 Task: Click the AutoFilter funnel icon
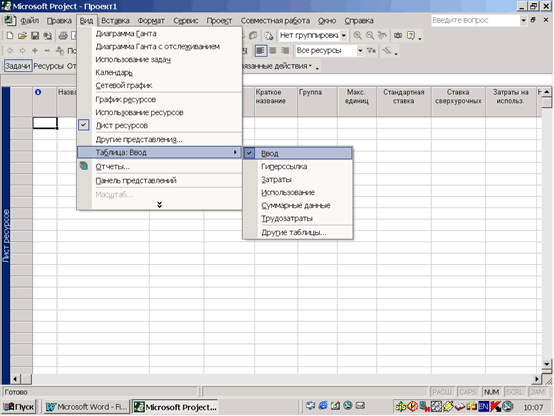point(371,51)
